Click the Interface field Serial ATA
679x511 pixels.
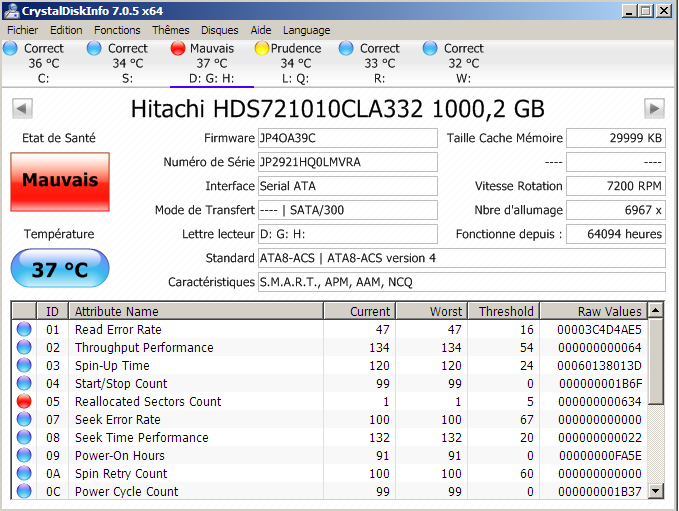click(348, 186)
